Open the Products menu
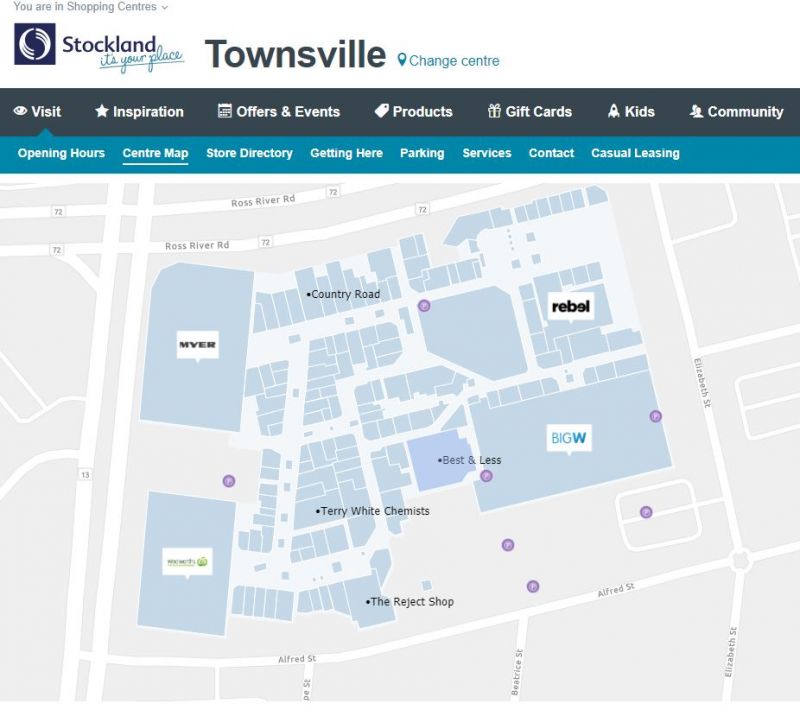800x710 pixels. (x=413, y=111)
